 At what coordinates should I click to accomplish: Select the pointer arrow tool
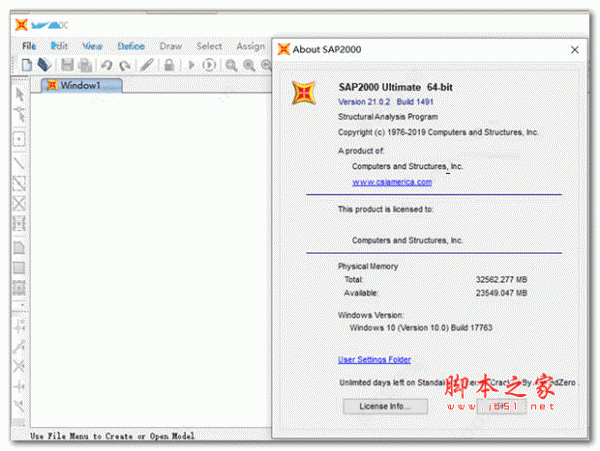click(x=20, y=94)
